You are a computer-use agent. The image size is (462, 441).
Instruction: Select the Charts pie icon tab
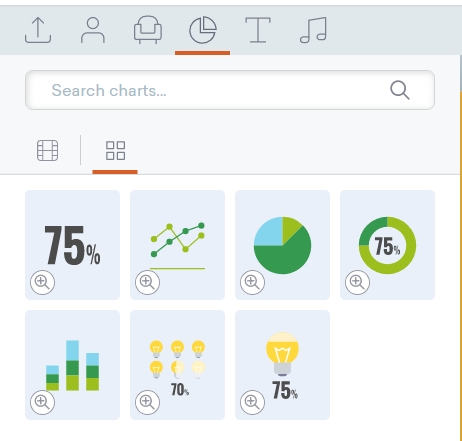click(203, 30)
